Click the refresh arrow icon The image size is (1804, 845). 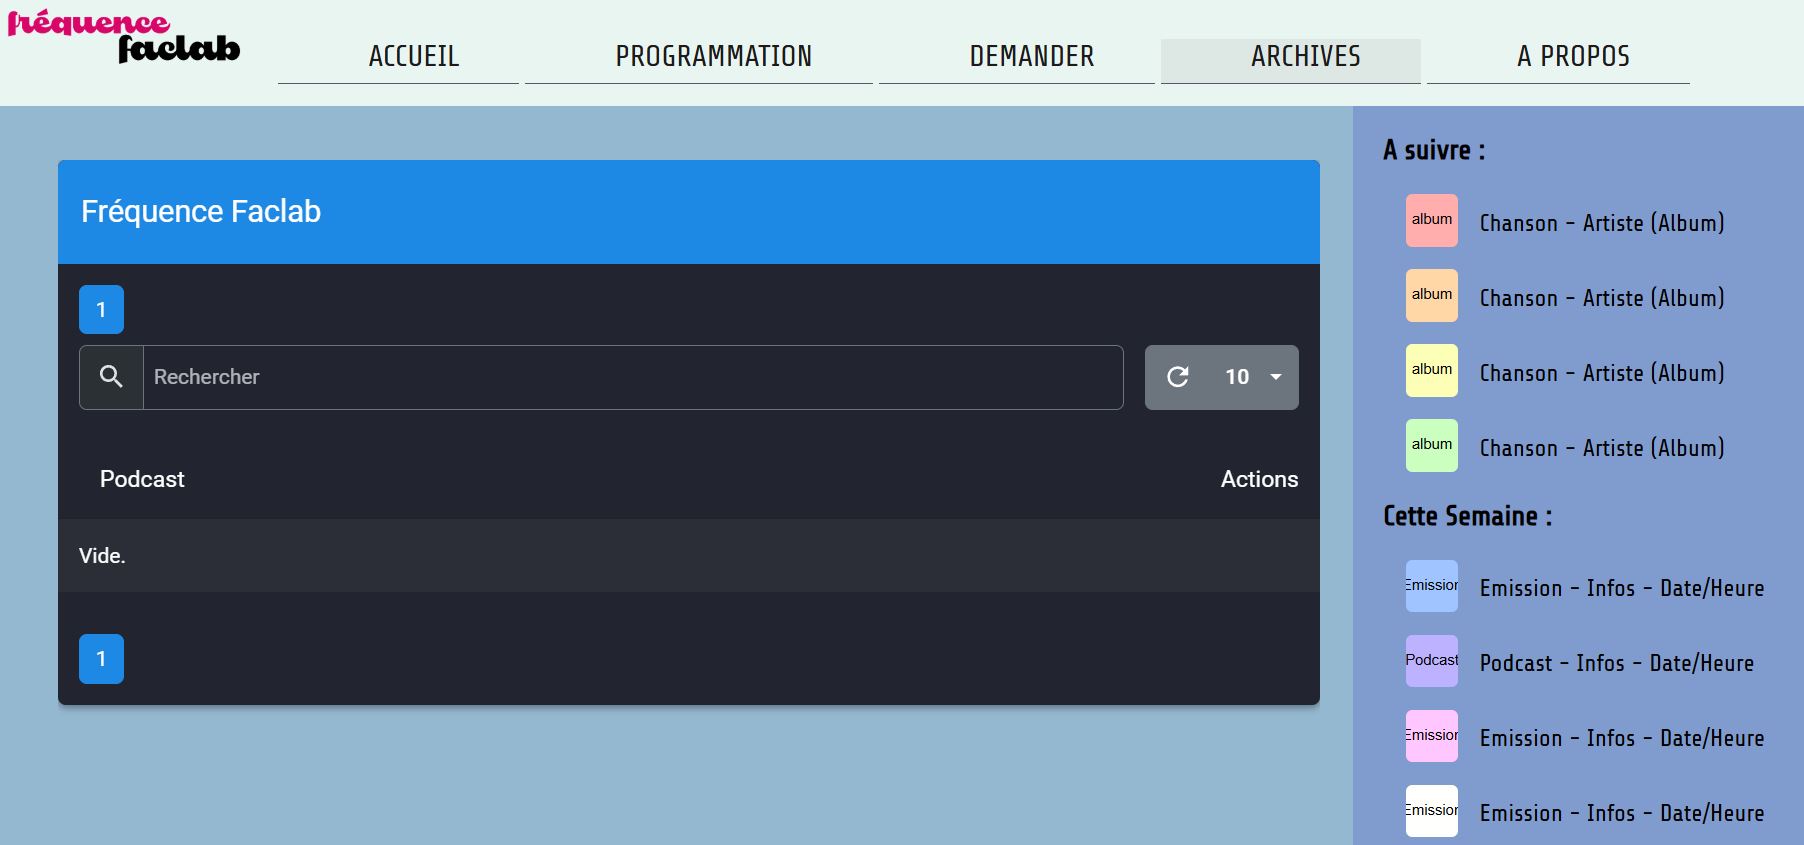pyautogui.click(x=1178, y=377)
